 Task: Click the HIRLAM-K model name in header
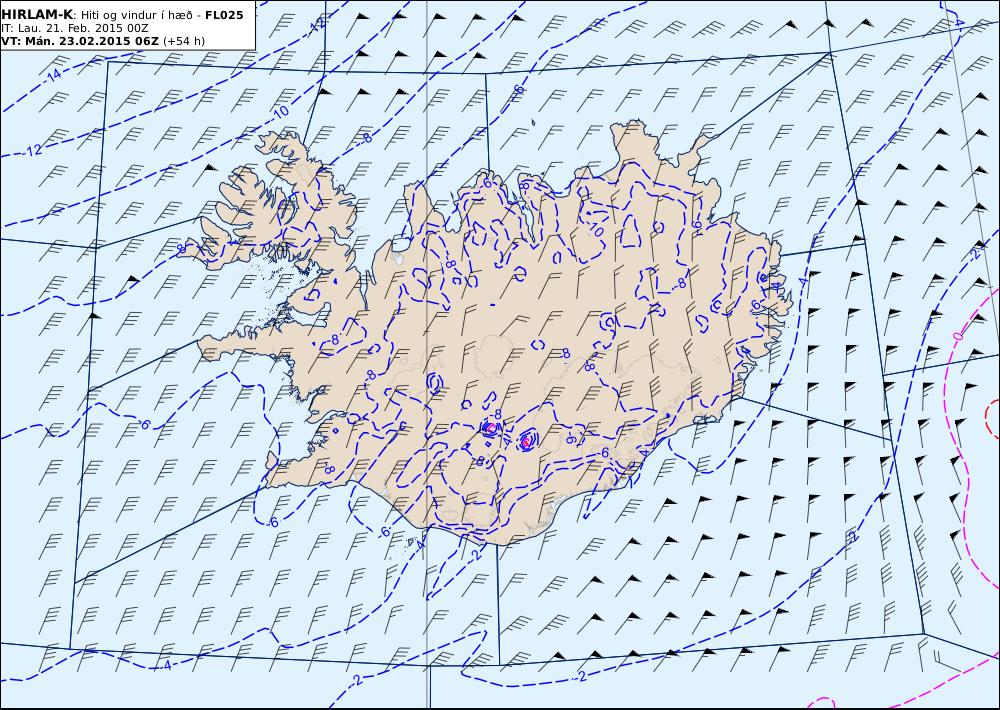37,15
